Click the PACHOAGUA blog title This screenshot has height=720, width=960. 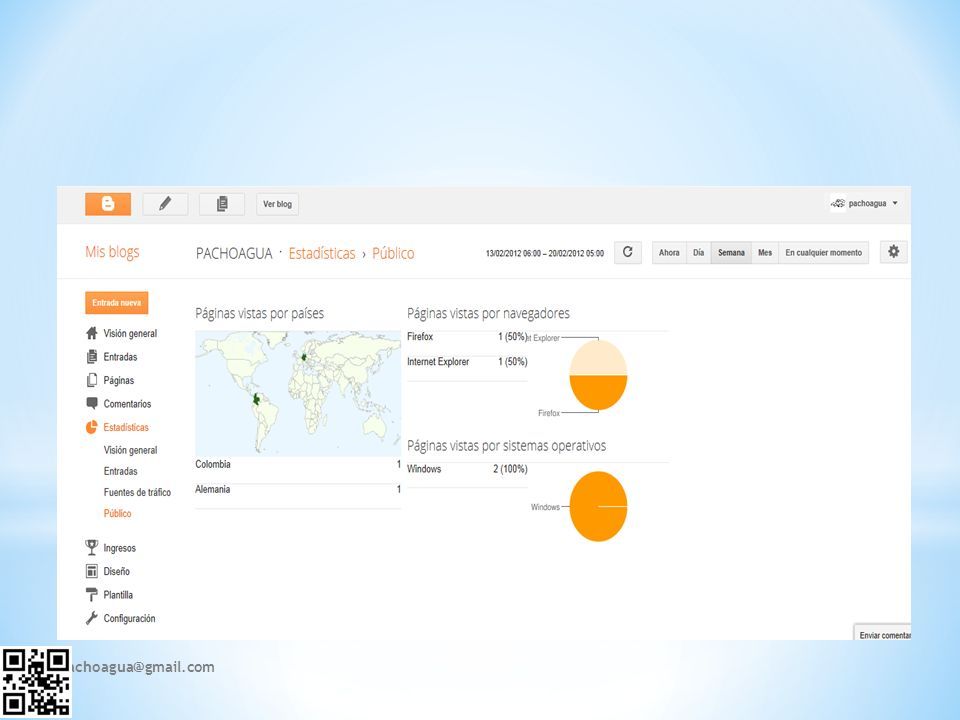(x=234, y=253)
